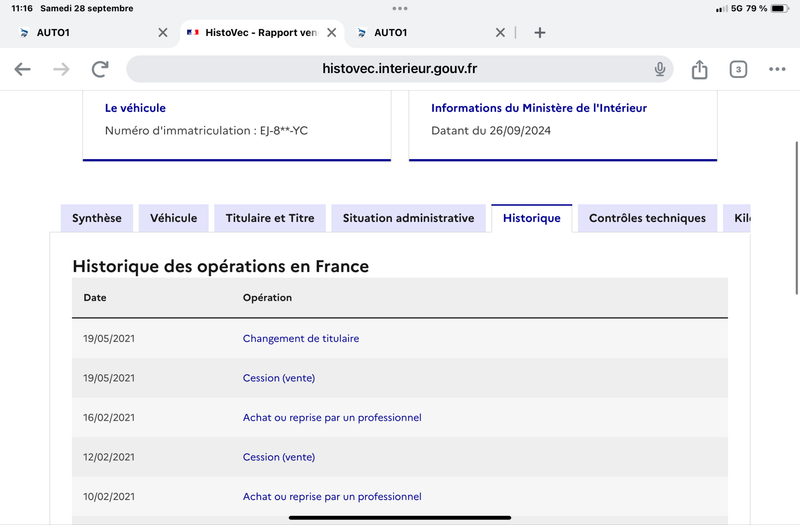Click the Le véhicule card heading
Image resolution: width=800 pixels, height=525 pixels.
135,108
